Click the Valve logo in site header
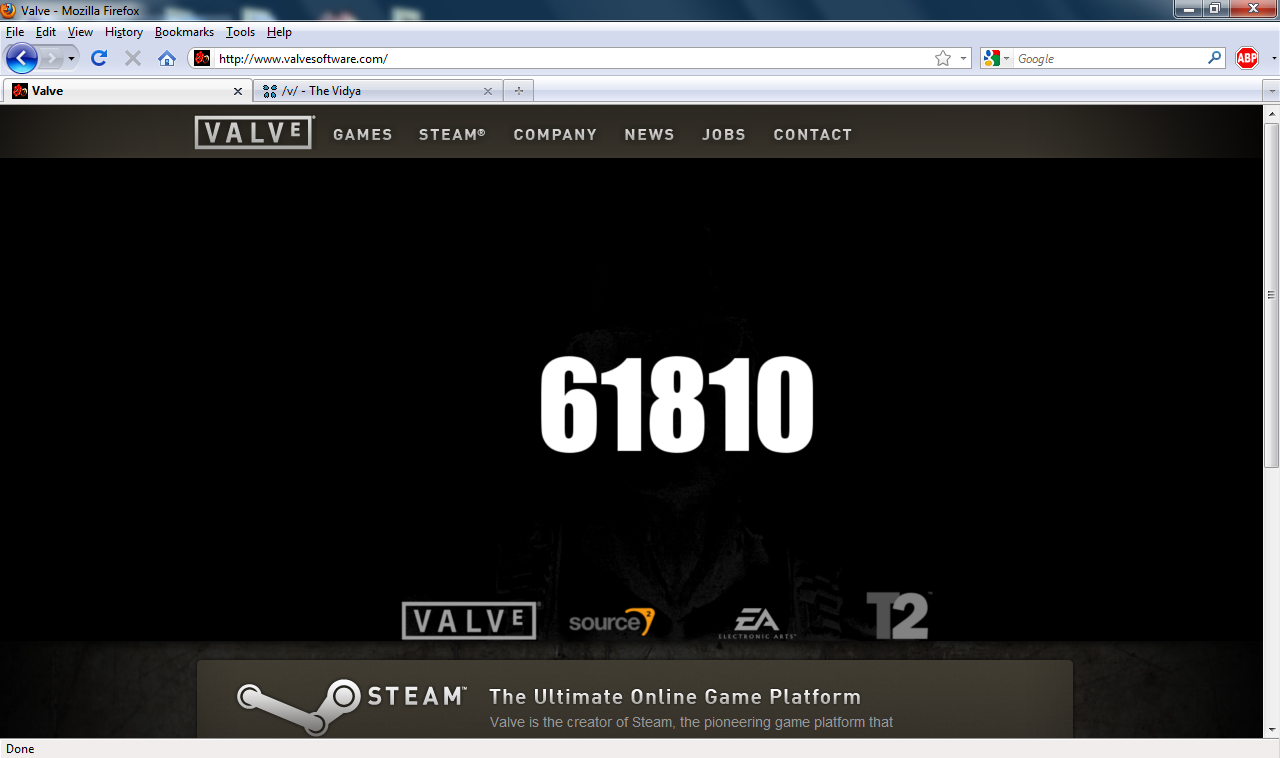The height and width of the screenshot is (758, 1280). pos(254,133)
